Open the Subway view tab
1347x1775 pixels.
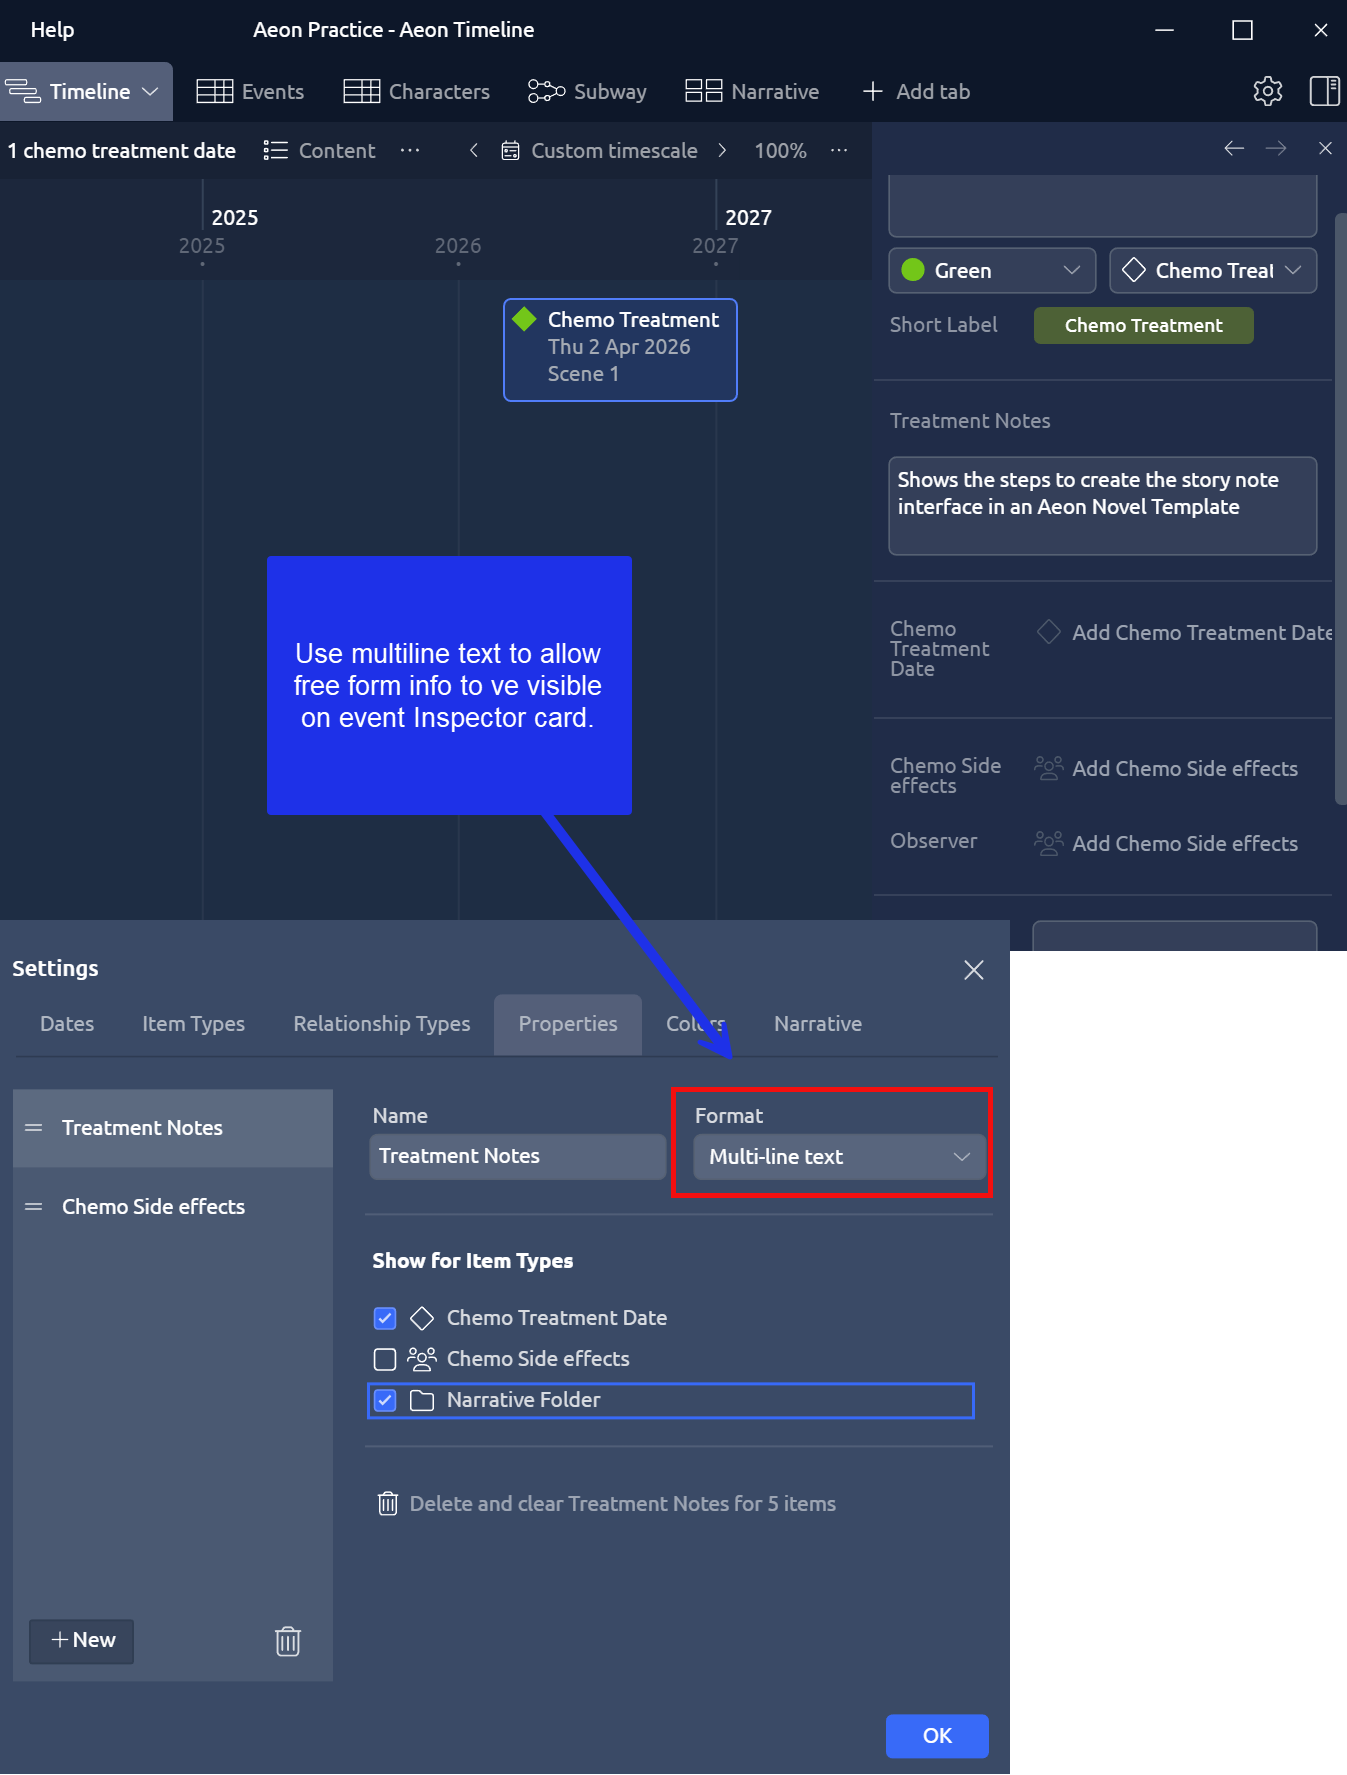588,92
